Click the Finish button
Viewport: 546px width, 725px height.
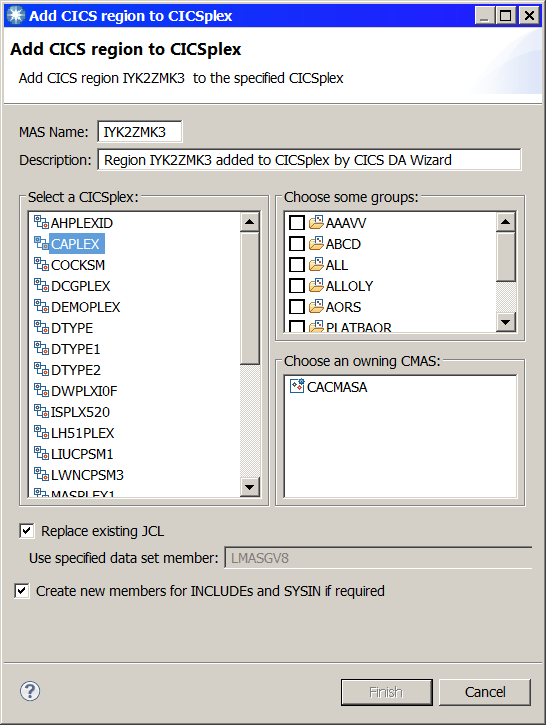386,692
